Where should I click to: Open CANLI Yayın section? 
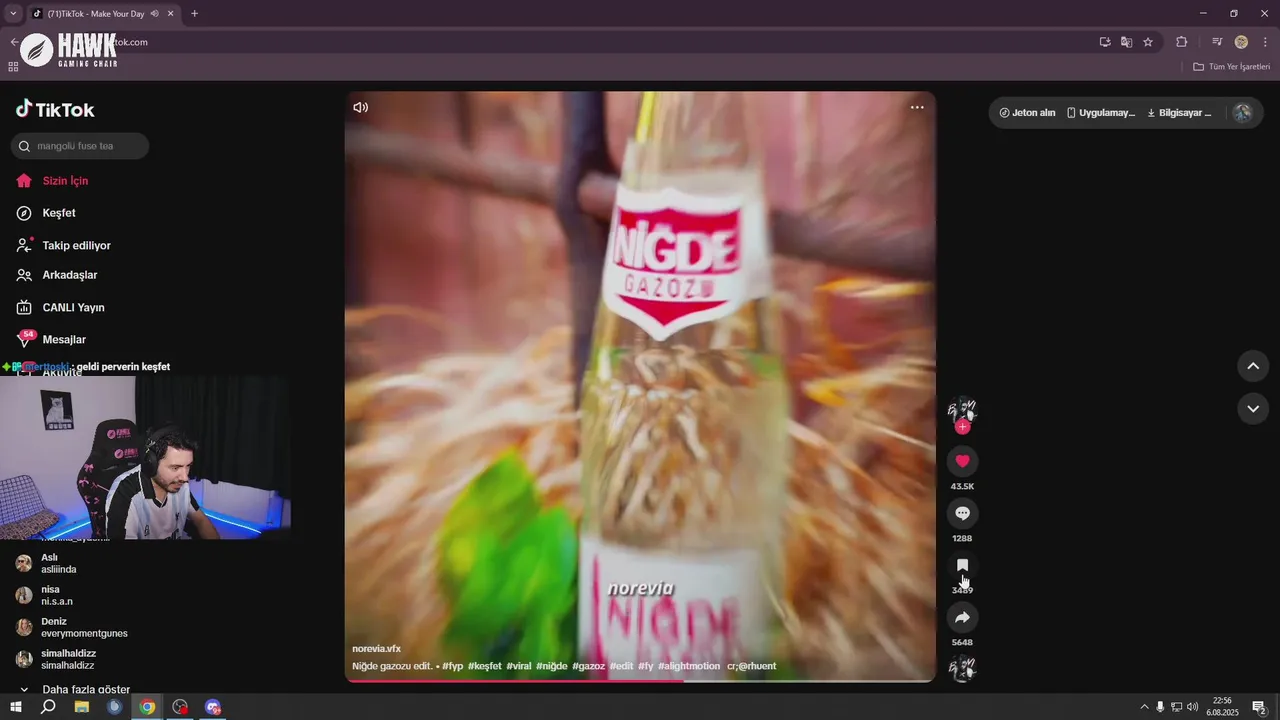73,307
